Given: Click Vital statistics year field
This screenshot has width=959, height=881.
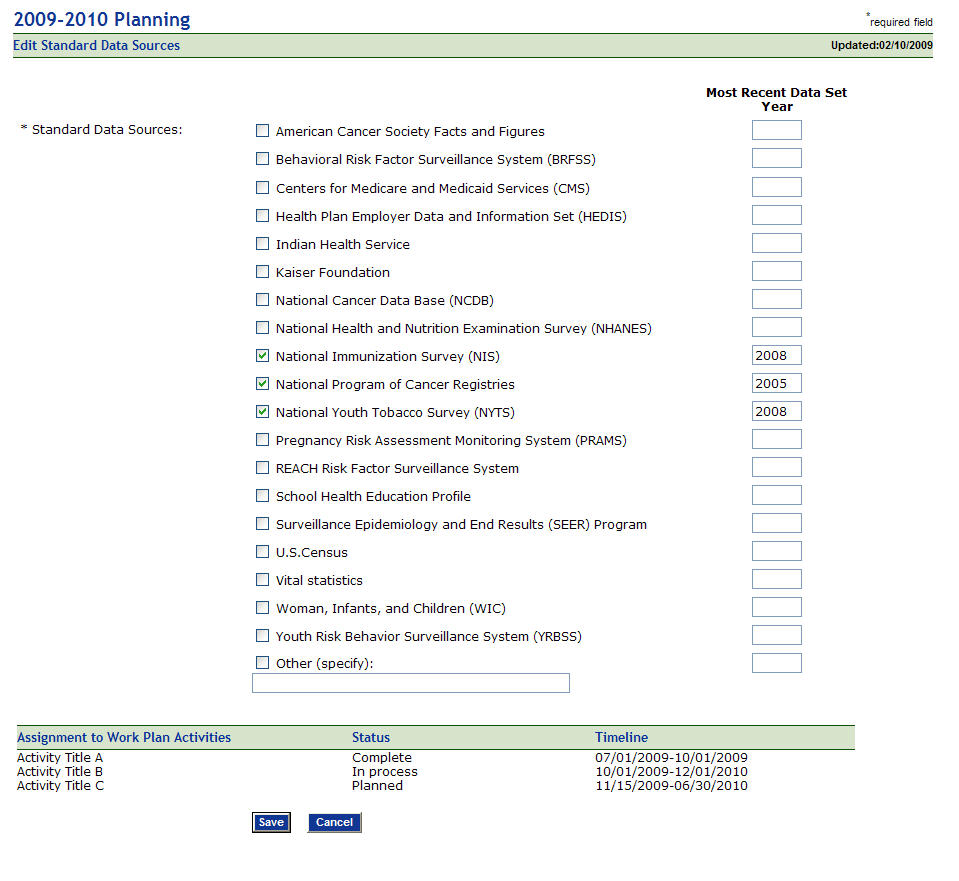Looking at the screenshot, I should [x=776, y=579].
